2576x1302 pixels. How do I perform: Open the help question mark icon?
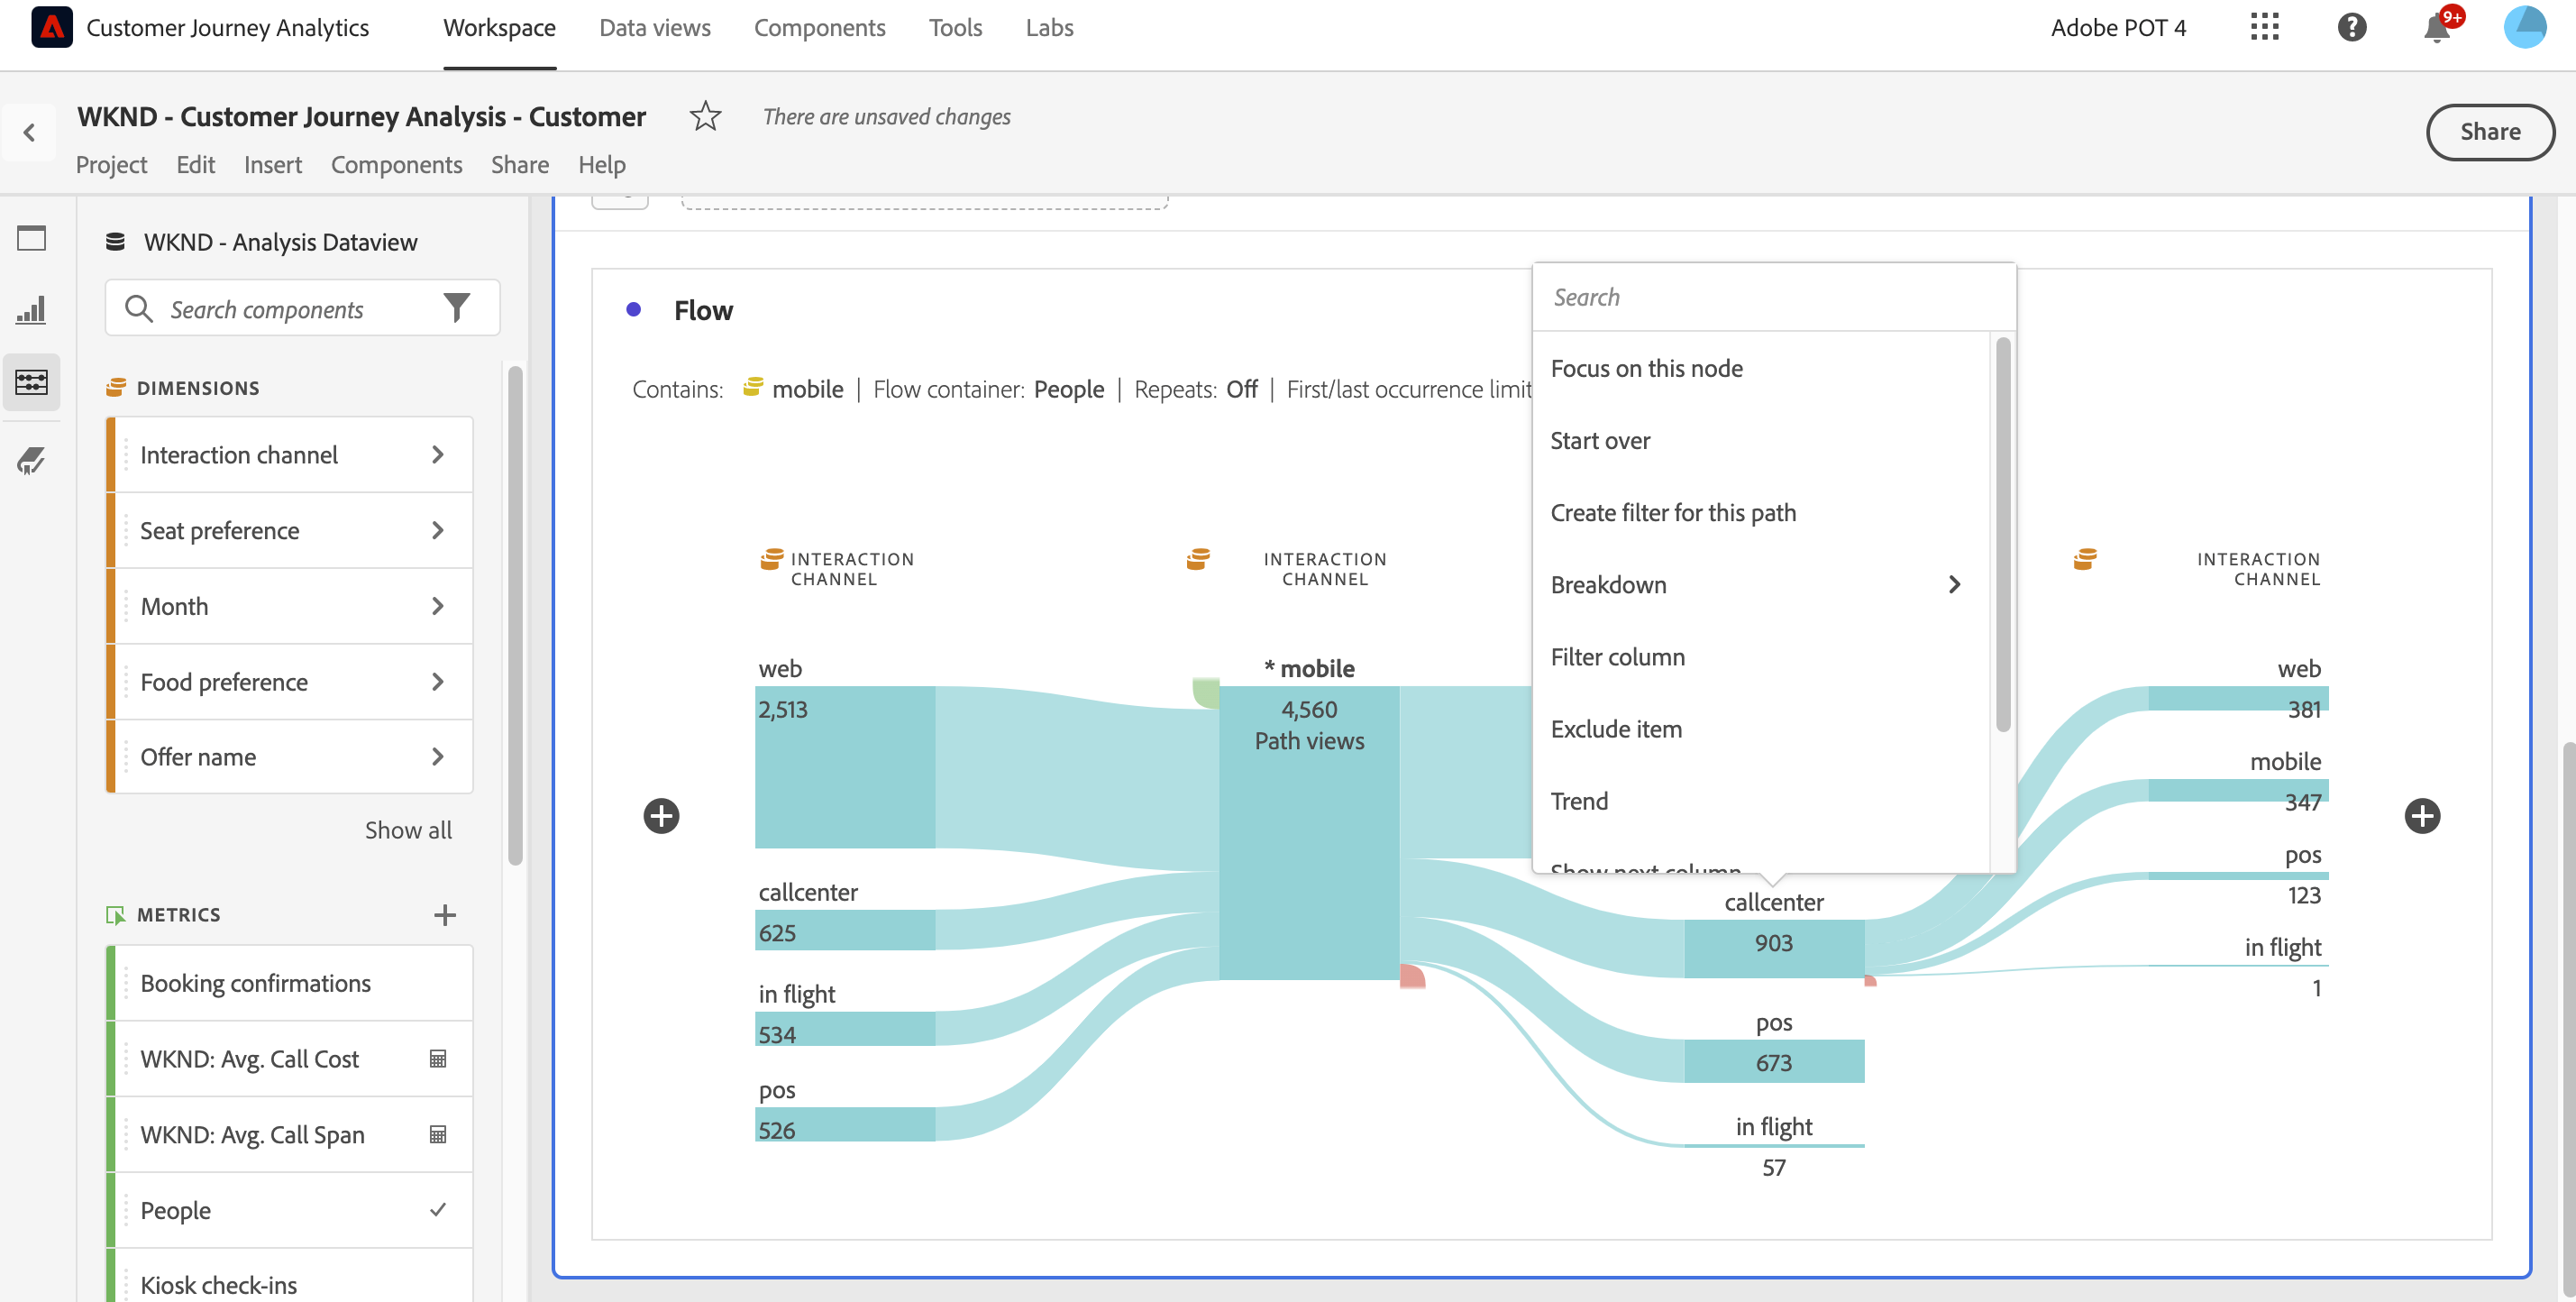[x=2351, y=27]
